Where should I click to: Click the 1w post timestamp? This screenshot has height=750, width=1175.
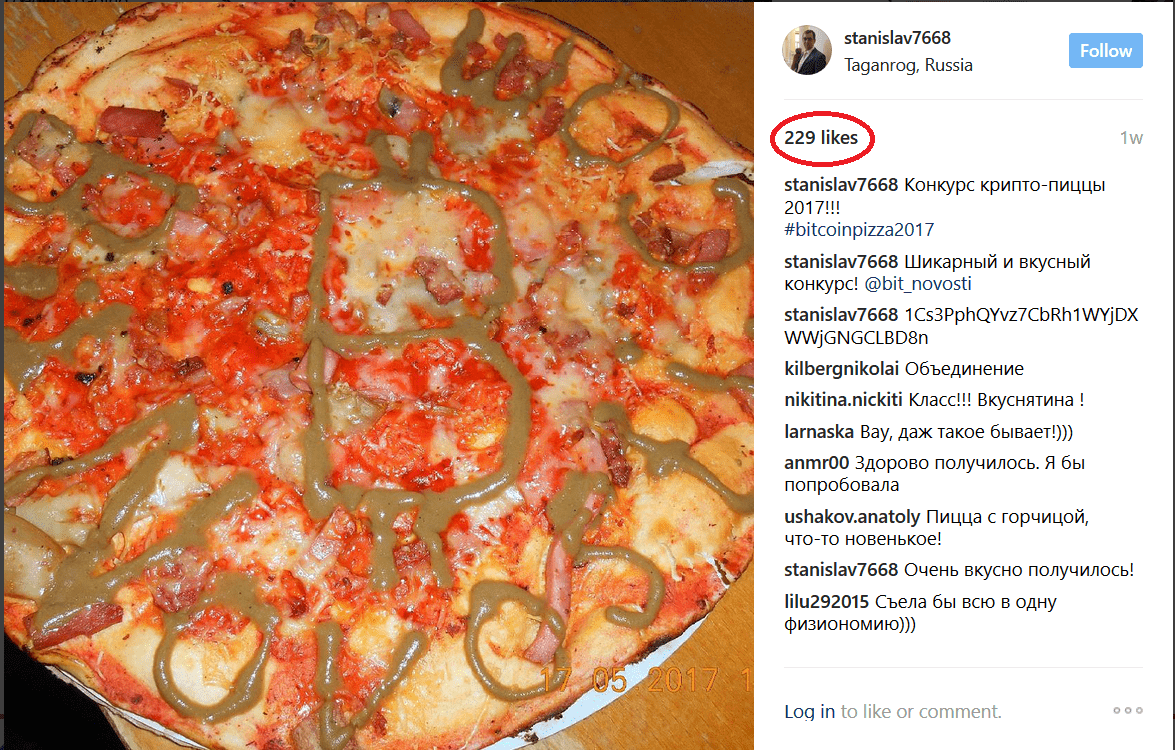tap(1131, 138)
